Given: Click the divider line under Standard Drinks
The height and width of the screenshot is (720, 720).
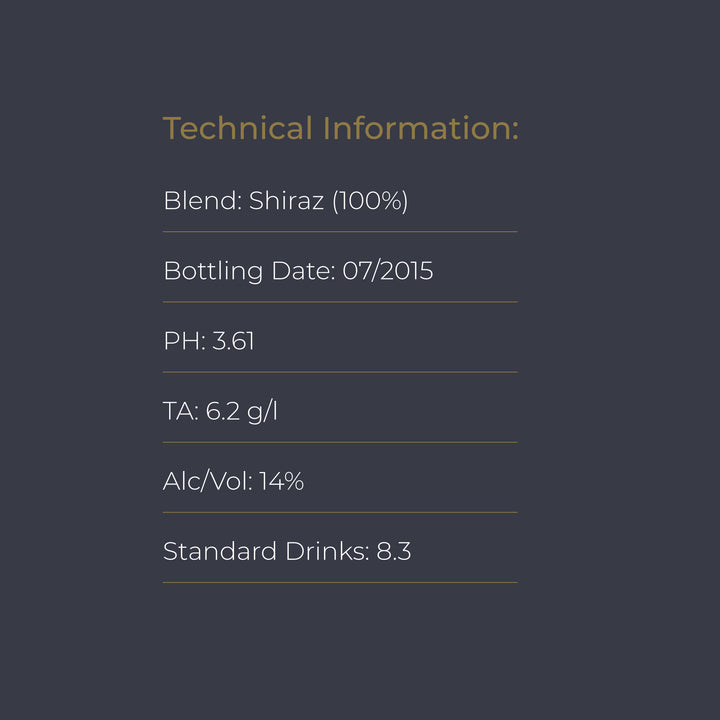Looking at the screenshot, I should 340,582.
